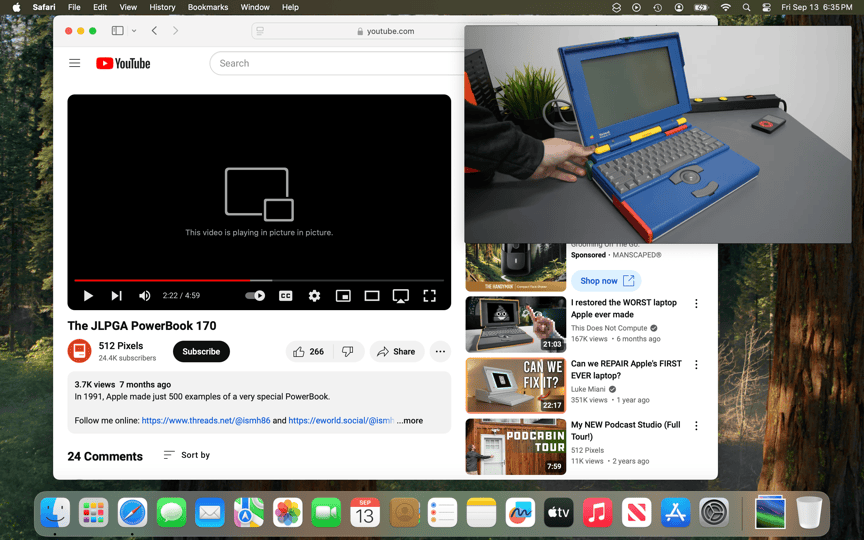
Task: Open the Help menu
Action: 290,7
